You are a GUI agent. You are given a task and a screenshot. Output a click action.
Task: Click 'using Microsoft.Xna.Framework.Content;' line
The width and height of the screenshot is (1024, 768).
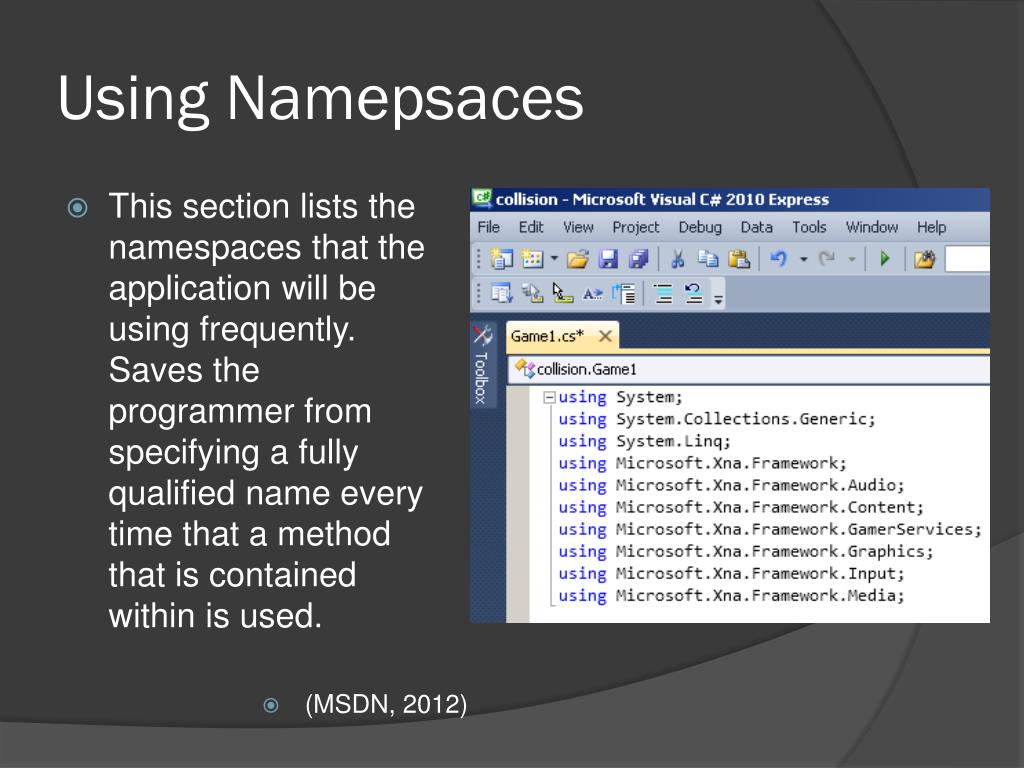pos(741,507)
